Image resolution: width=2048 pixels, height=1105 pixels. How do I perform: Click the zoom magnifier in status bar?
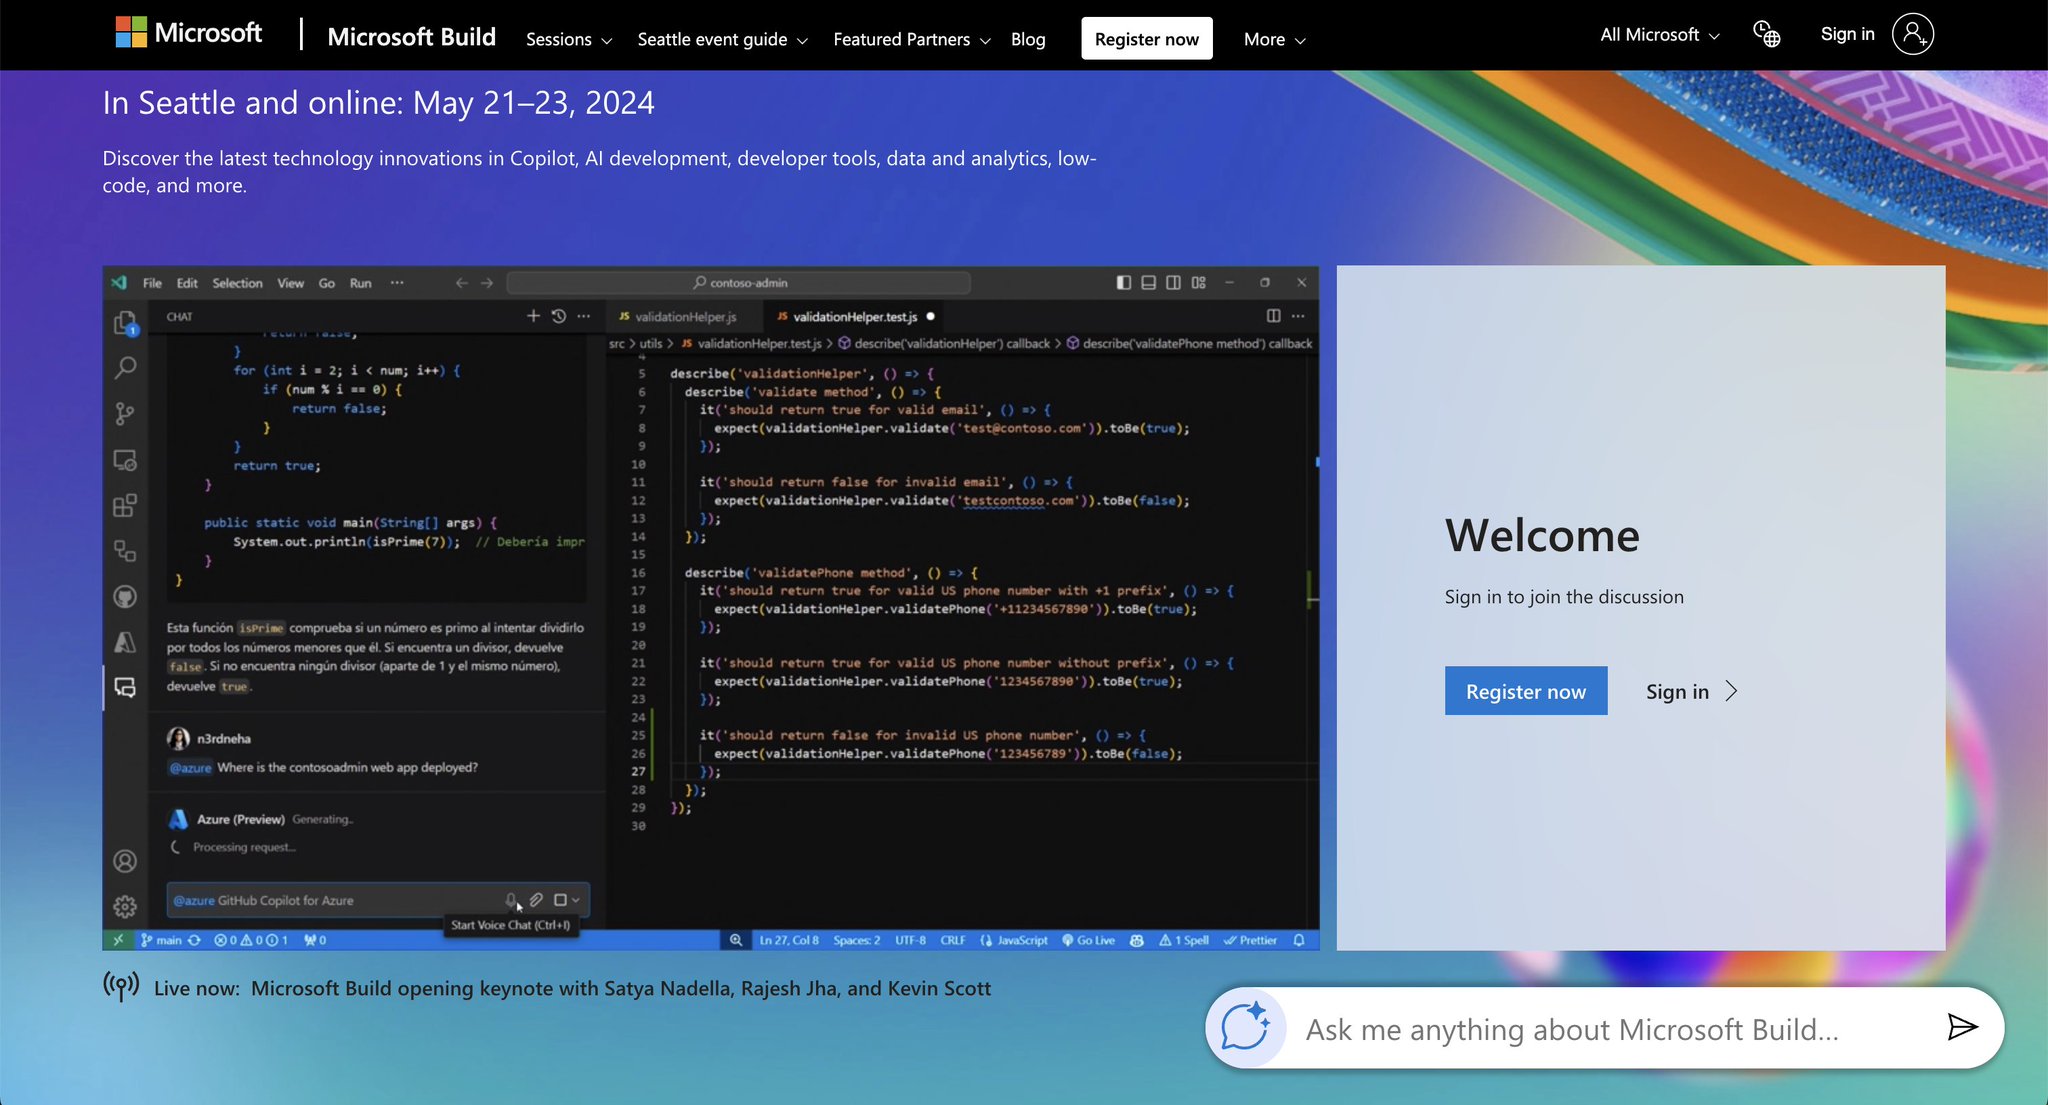click(736, 940)
